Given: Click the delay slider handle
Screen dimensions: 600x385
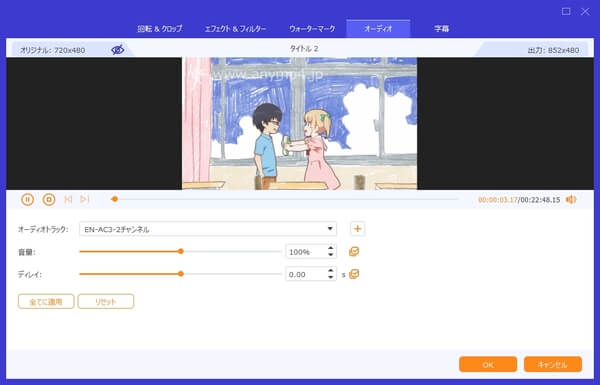Looking at the screenshot, I should [x=181, y=274].
